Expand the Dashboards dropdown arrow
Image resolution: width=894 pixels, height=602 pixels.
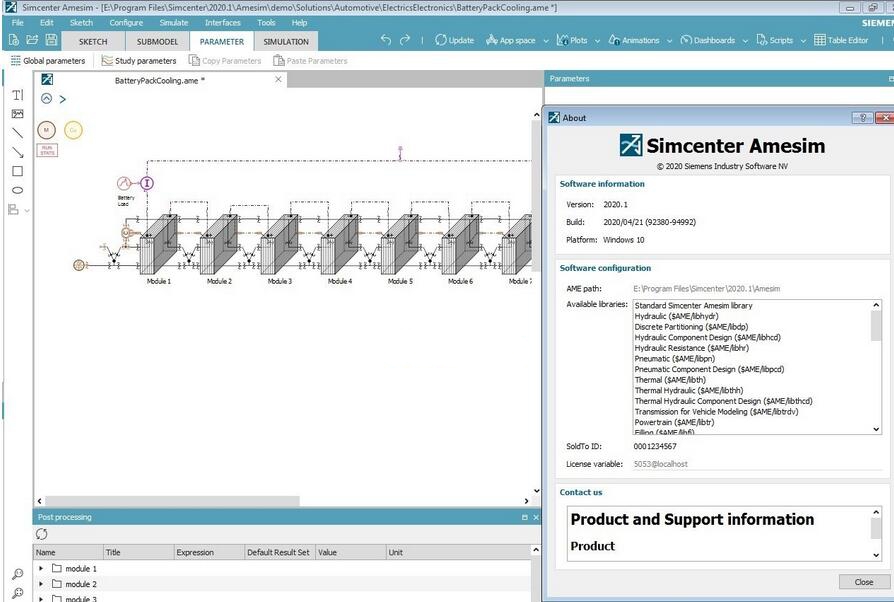point(745,41)
